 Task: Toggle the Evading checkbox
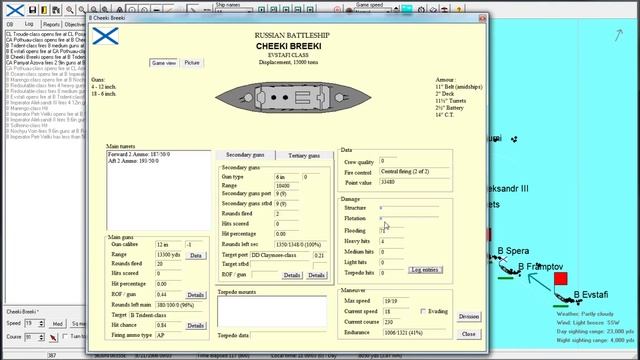[x=423, y=311]
